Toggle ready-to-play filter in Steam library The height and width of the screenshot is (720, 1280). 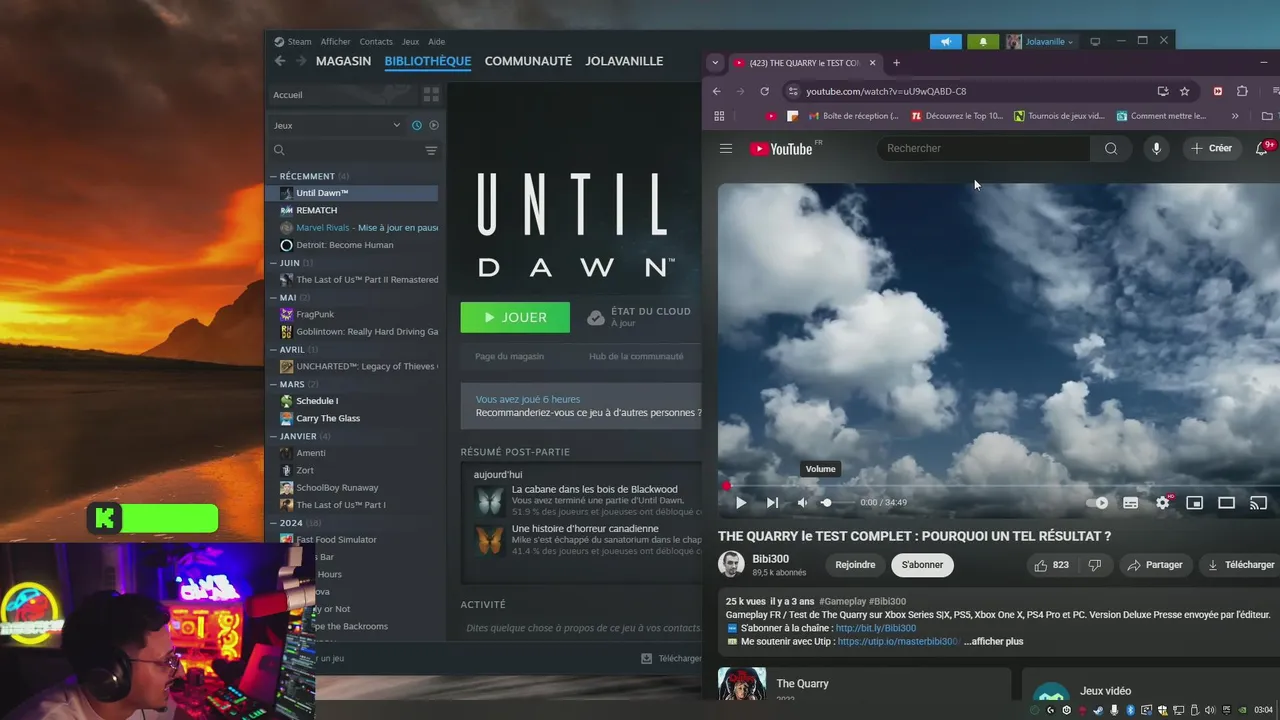tap(434, 125)
